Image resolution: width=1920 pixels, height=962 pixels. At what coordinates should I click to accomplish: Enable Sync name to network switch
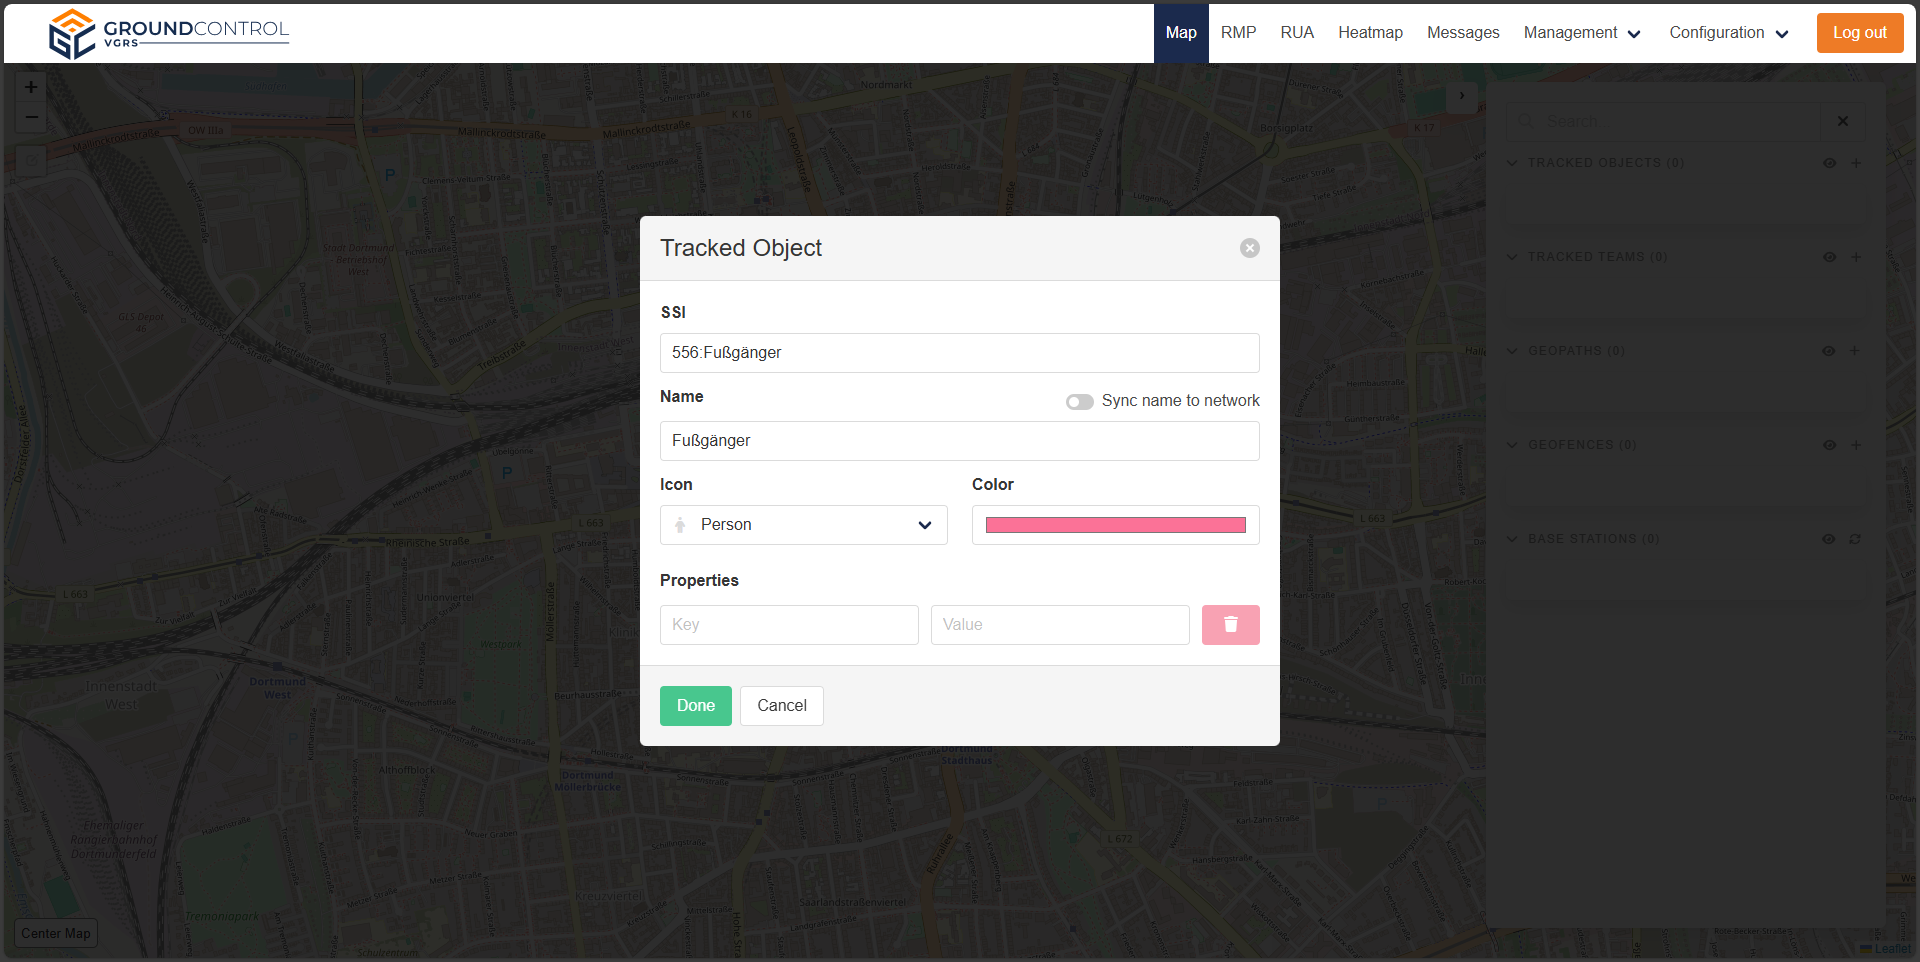pyautogui.click(x=1079, y=402)
